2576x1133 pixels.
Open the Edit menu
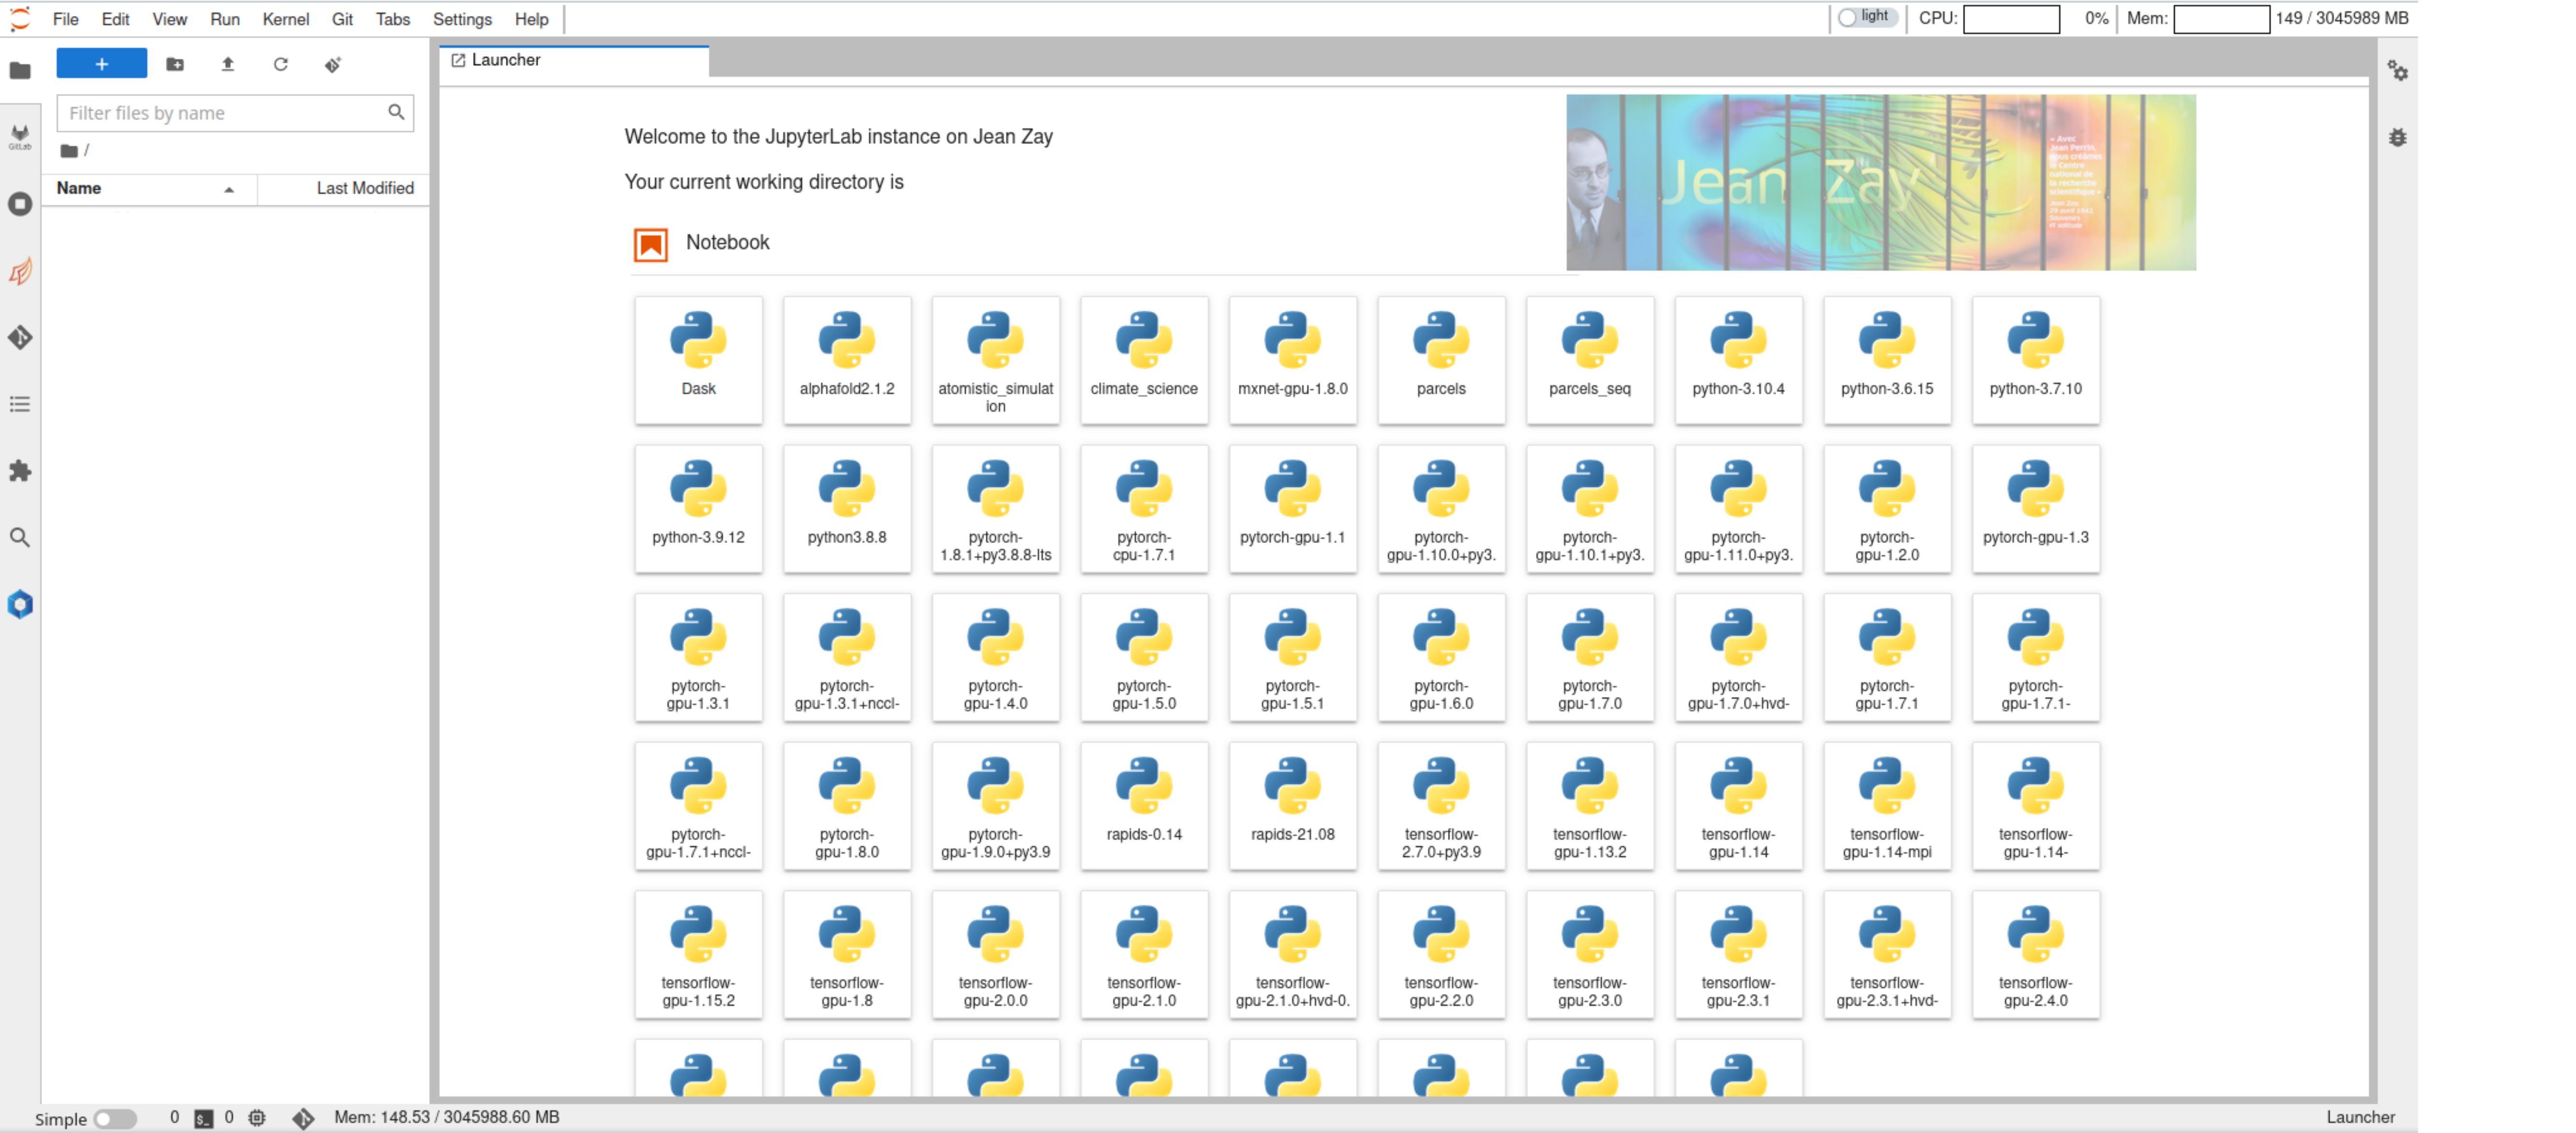point(115,19)
